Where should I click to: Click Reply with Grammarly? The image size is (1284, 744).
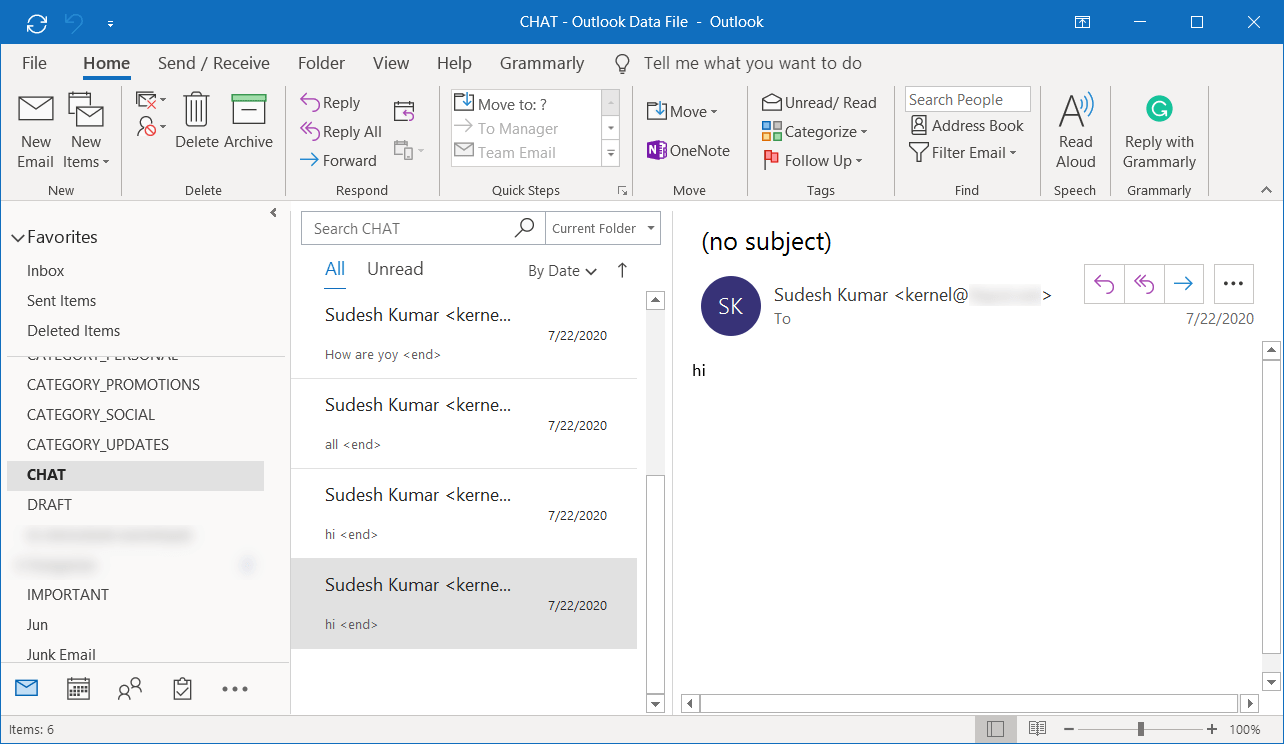(x=1159, y=131)
